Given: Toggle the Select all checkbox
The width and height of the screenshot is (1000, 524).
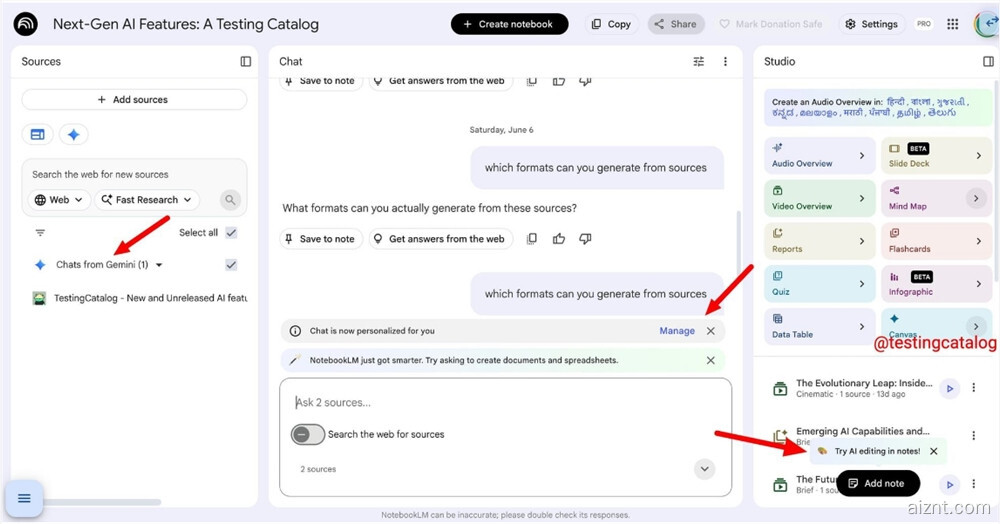Looking at the screenshot, I should point(231,233).
